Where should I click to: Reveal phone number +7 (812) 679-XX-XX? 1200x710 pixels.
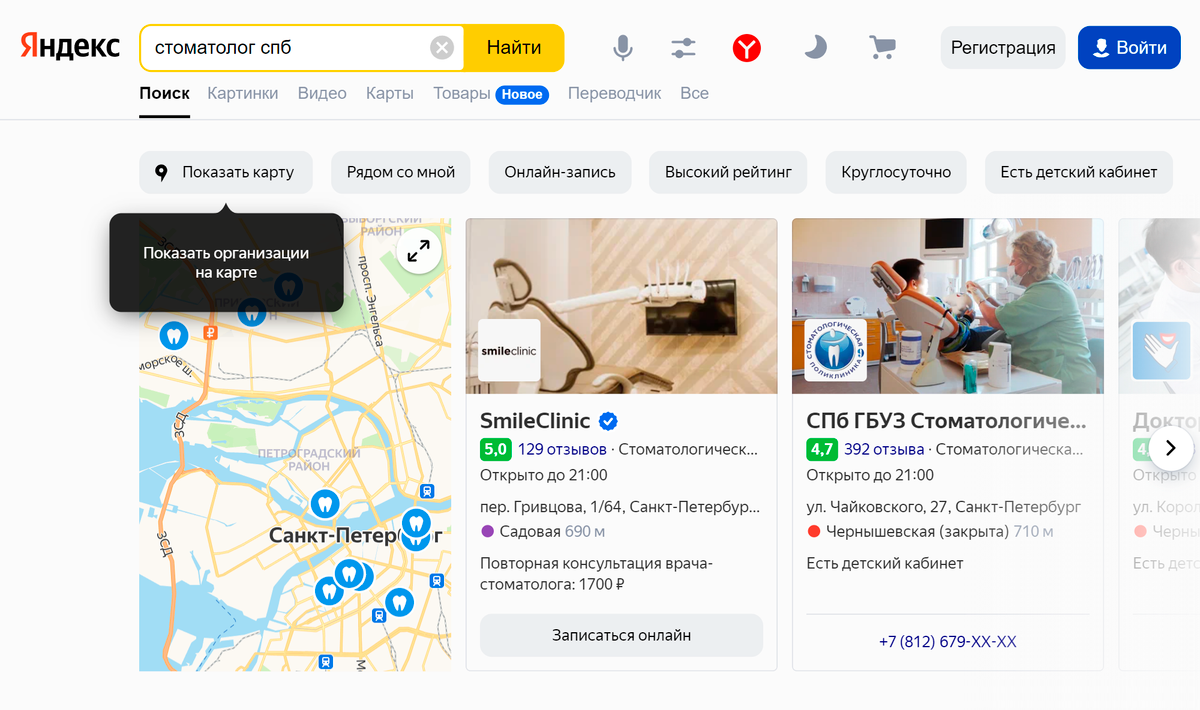947,641
